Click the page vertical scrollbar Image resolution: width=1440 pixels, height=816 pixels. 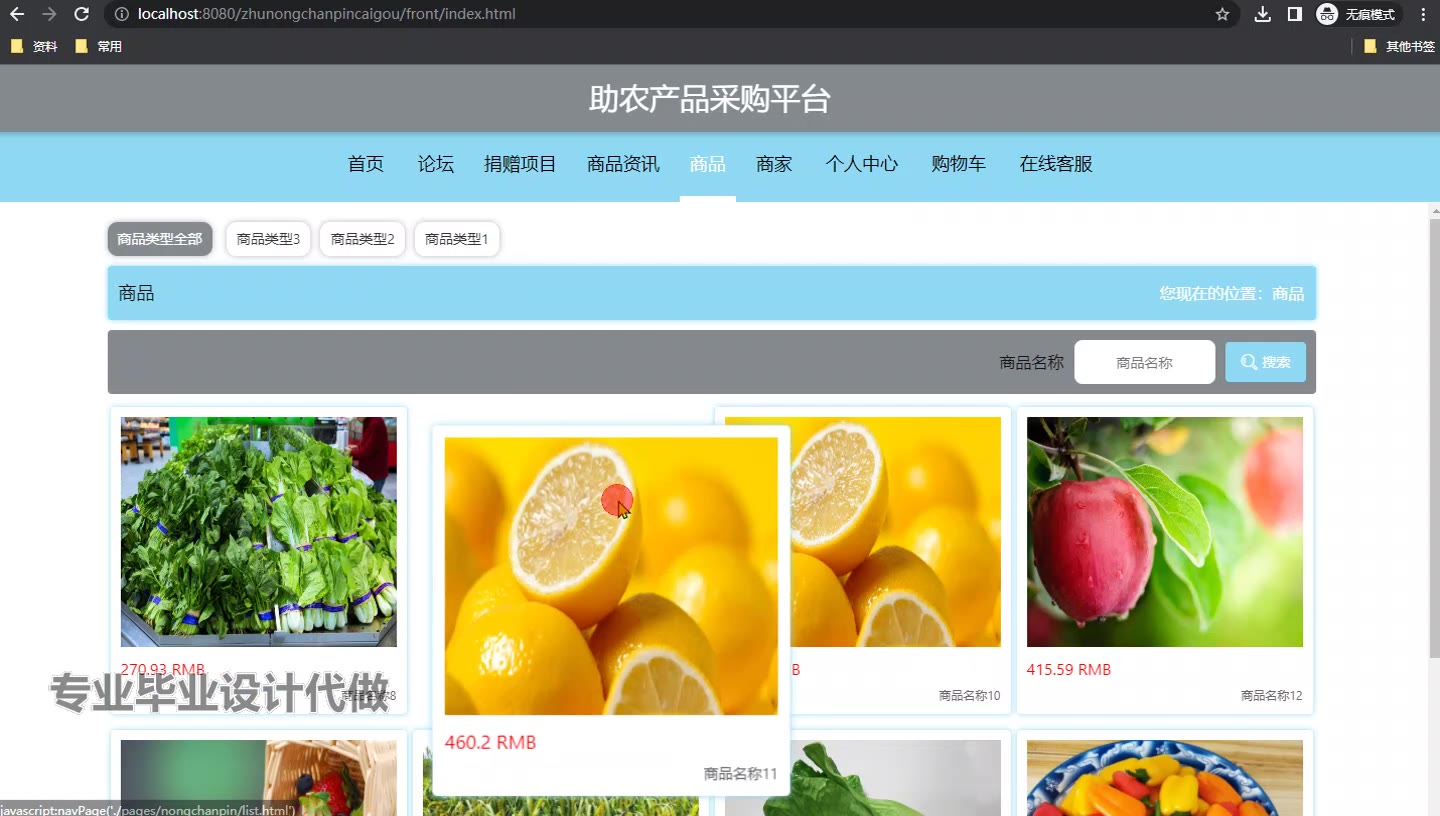pos(1434,440)
